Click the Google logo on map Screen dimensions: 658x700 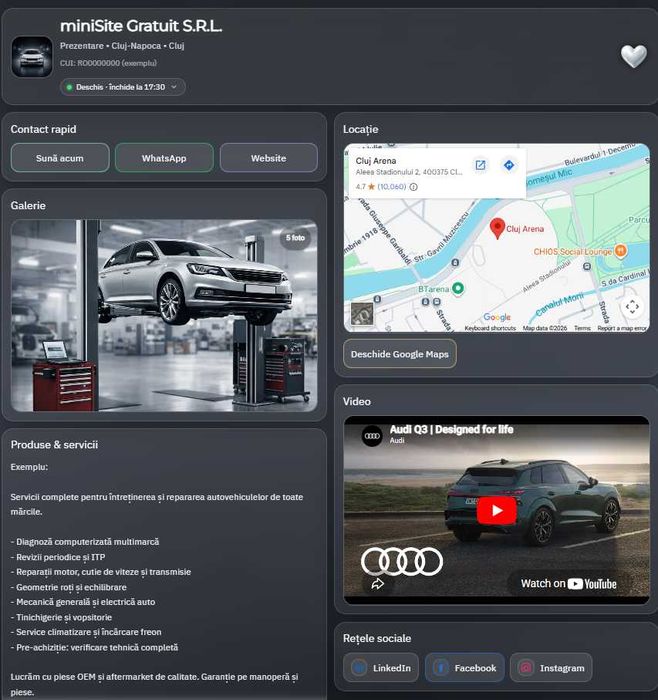click(497, 317)
